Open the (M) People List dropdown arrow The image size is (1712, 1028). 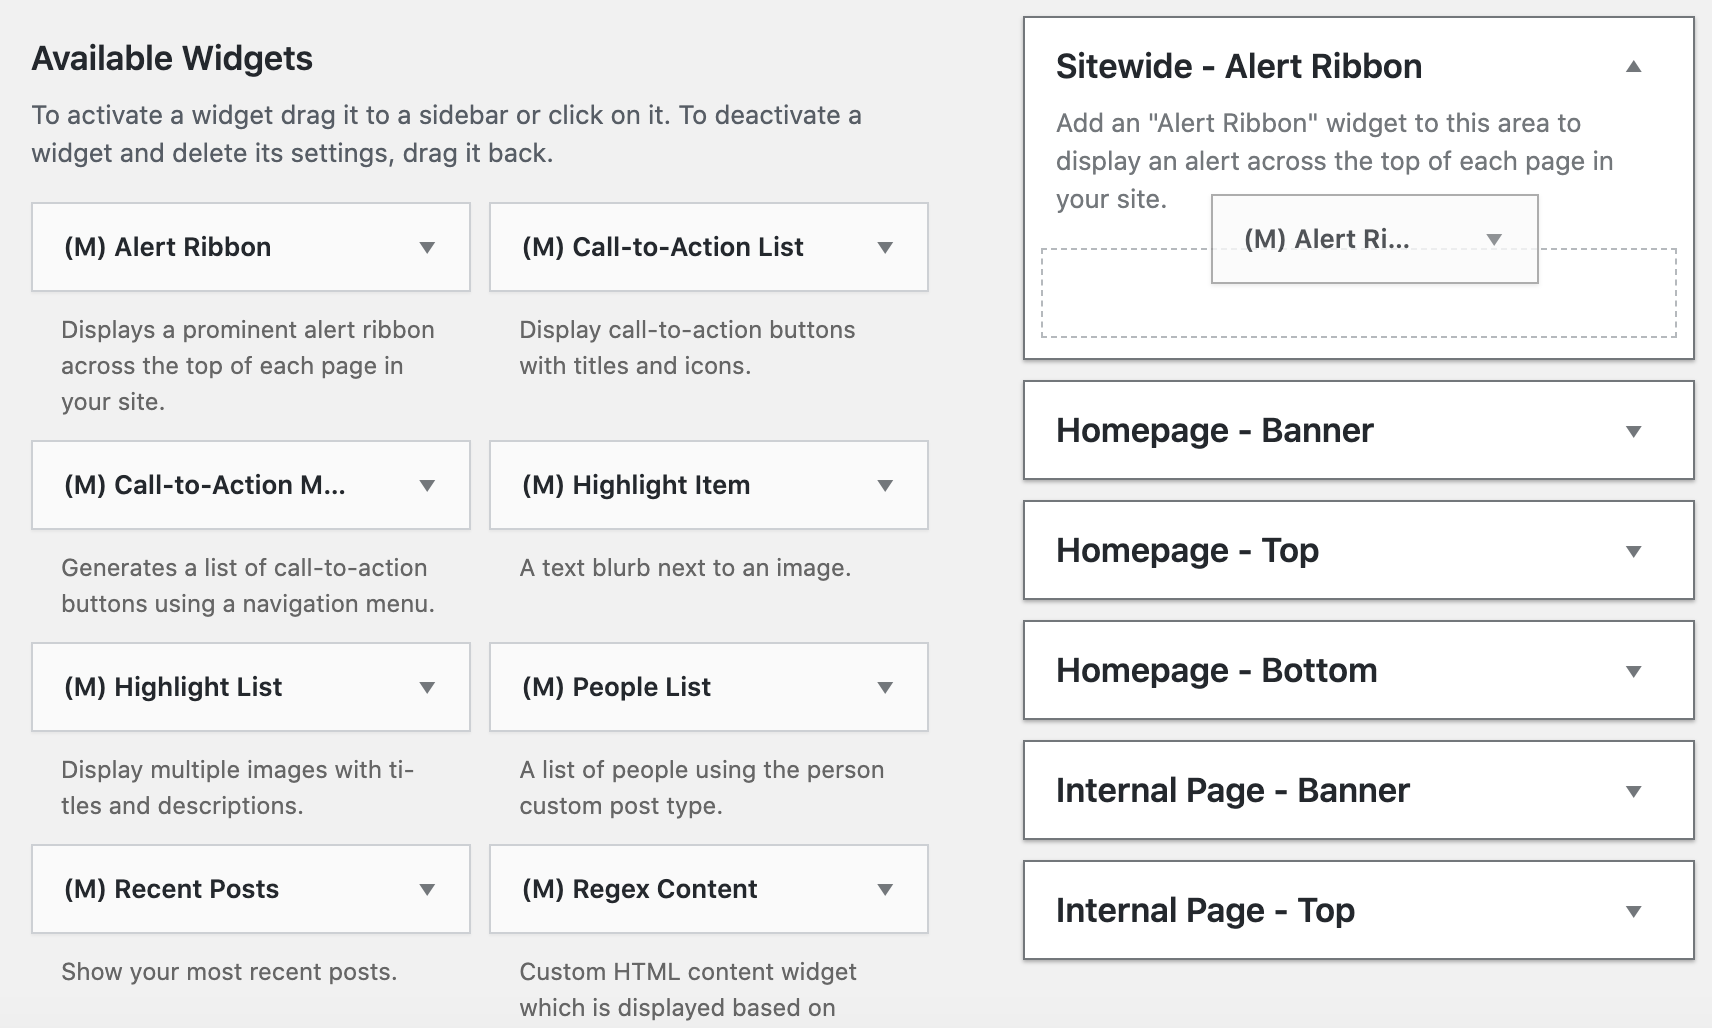point(884,687)
